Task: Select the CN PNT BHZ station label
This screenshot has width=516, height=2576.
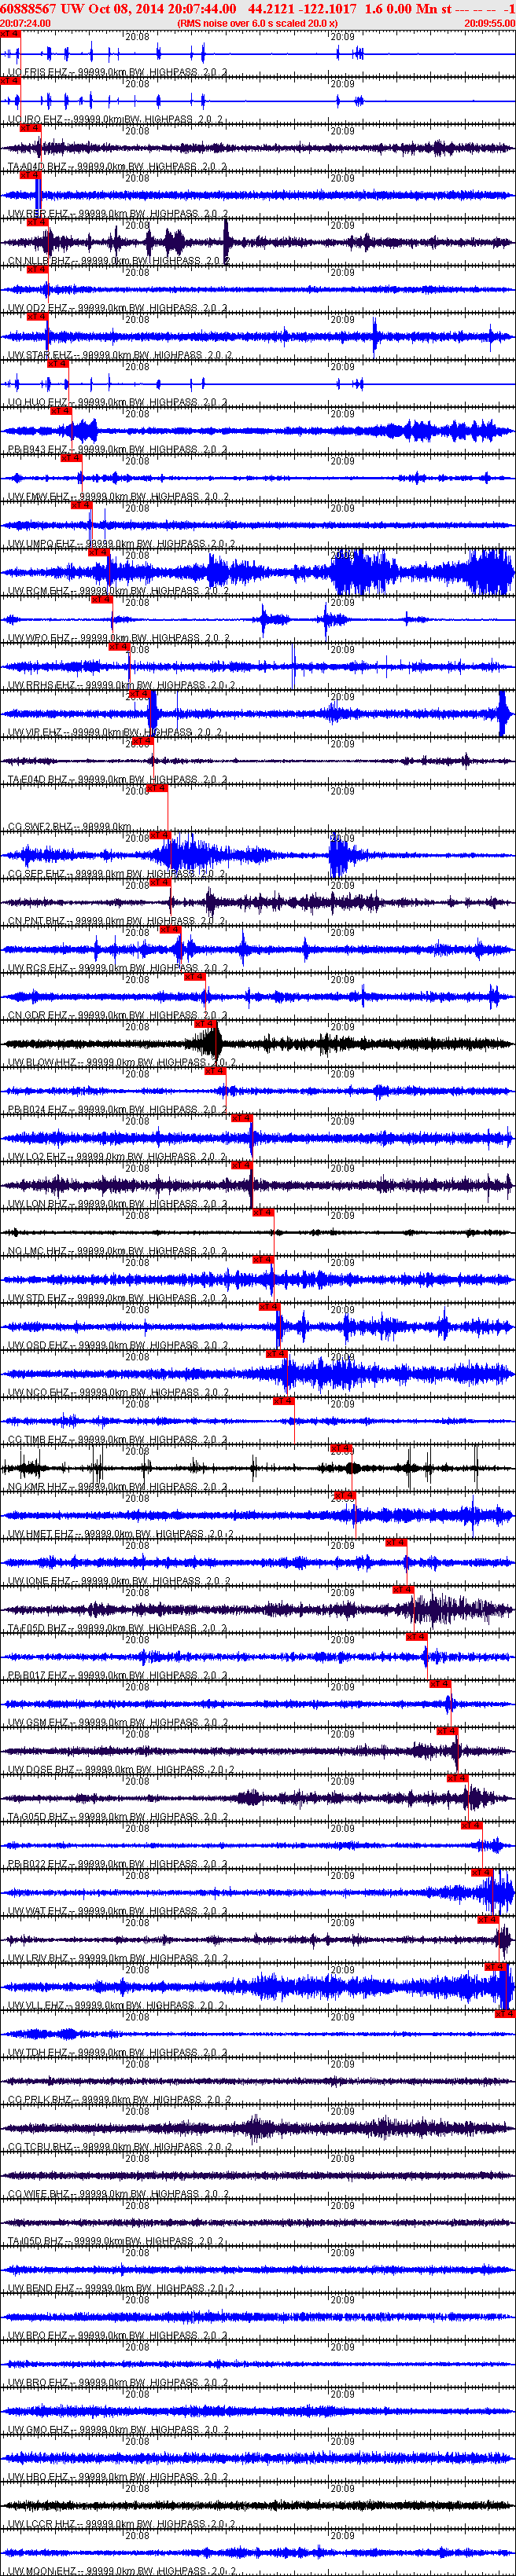Action: click(x=117, y=921)
